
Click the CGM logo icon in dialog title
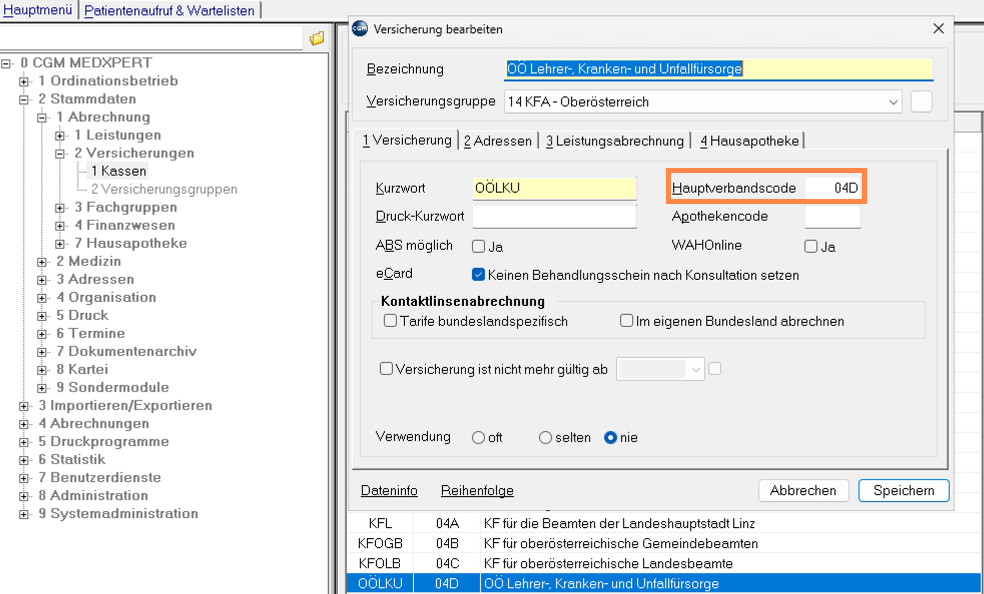pos(360,30)
